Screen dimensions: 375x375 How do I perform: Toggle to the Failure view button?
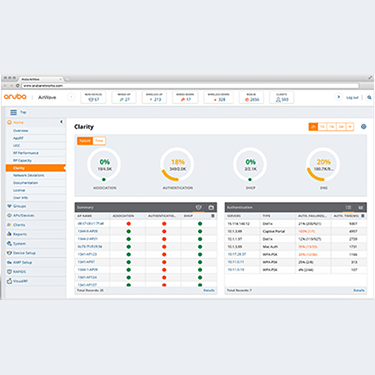click(x=85, y=141)
